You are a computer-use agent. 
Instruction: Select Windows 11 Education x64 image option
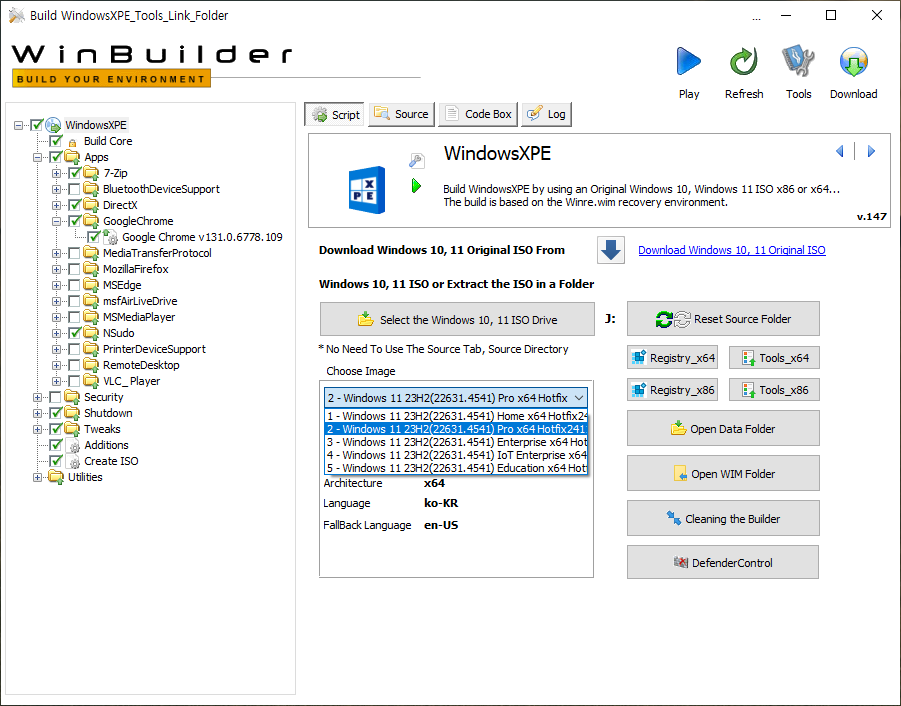456,468
